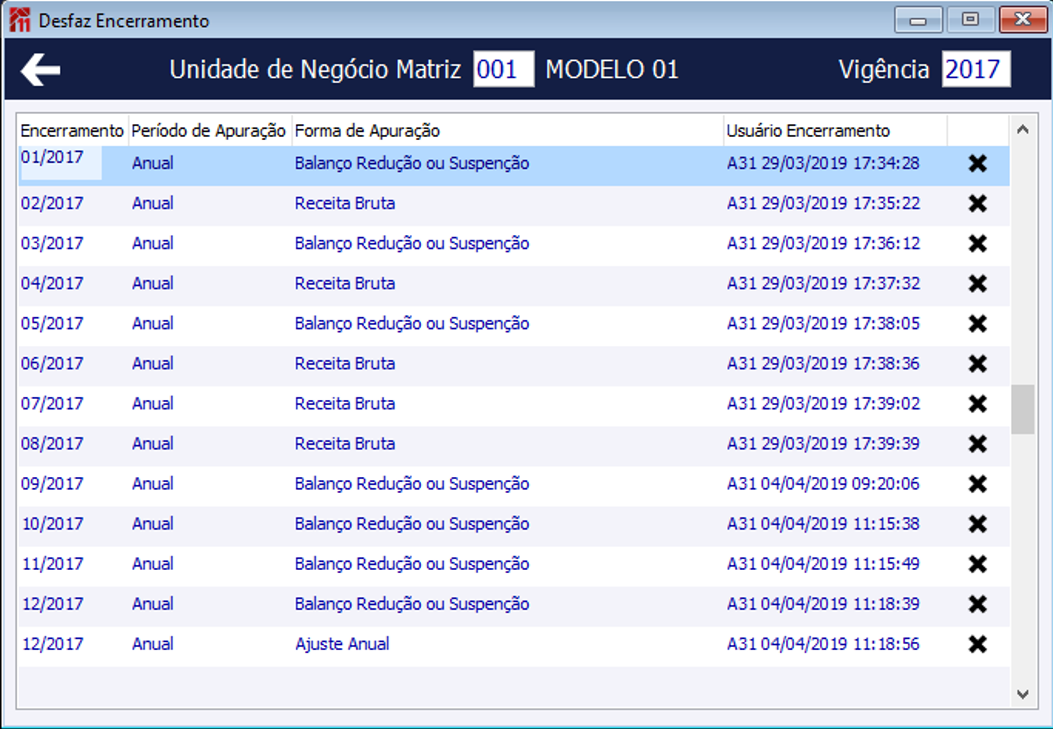This screenshot has height=729, width=1053.
Task: Sort by Período de Apuração header
Action: click(x=210, y=131)
